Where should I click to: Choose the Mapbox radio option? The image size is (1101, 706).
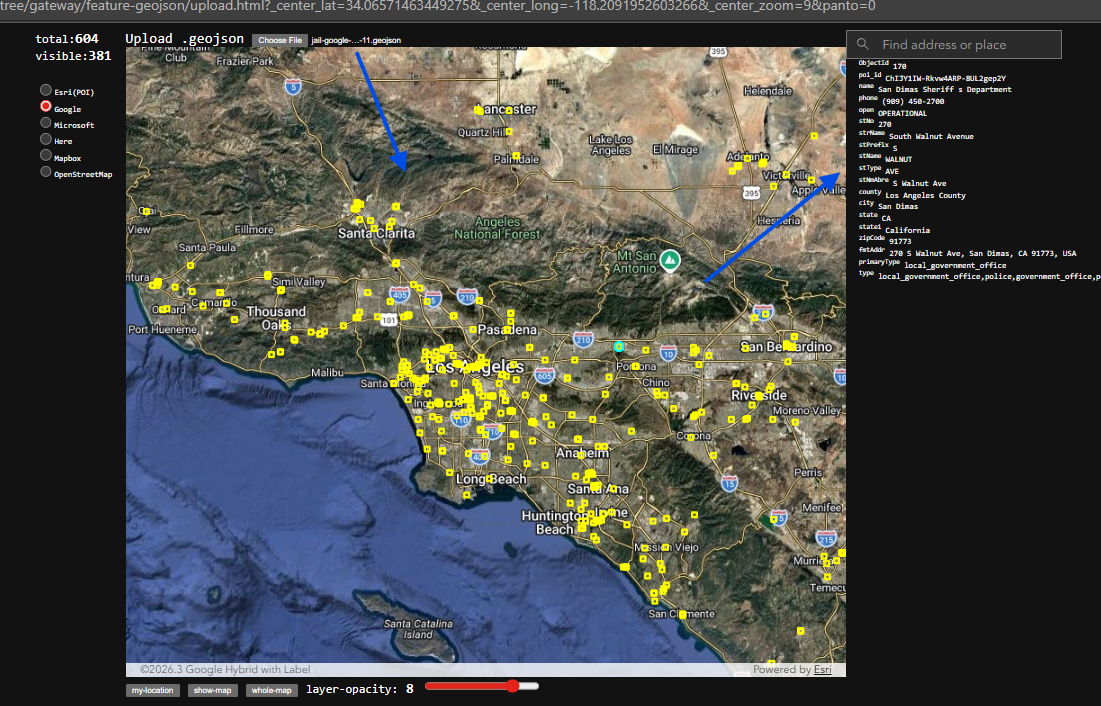click(46, 156)
